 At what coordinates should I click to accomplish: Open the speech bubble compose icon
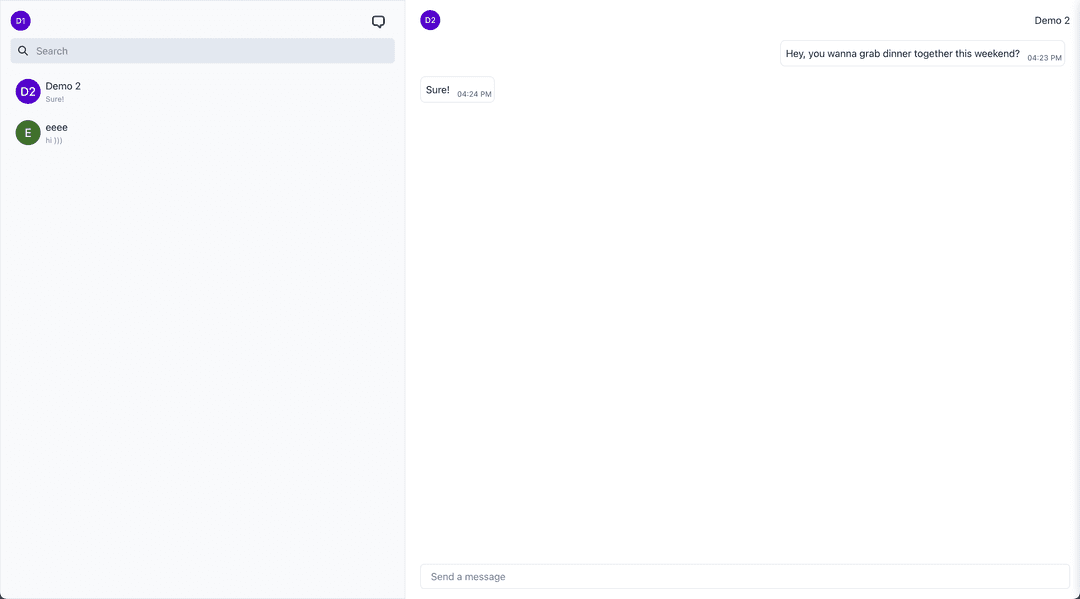coord(378,20)
